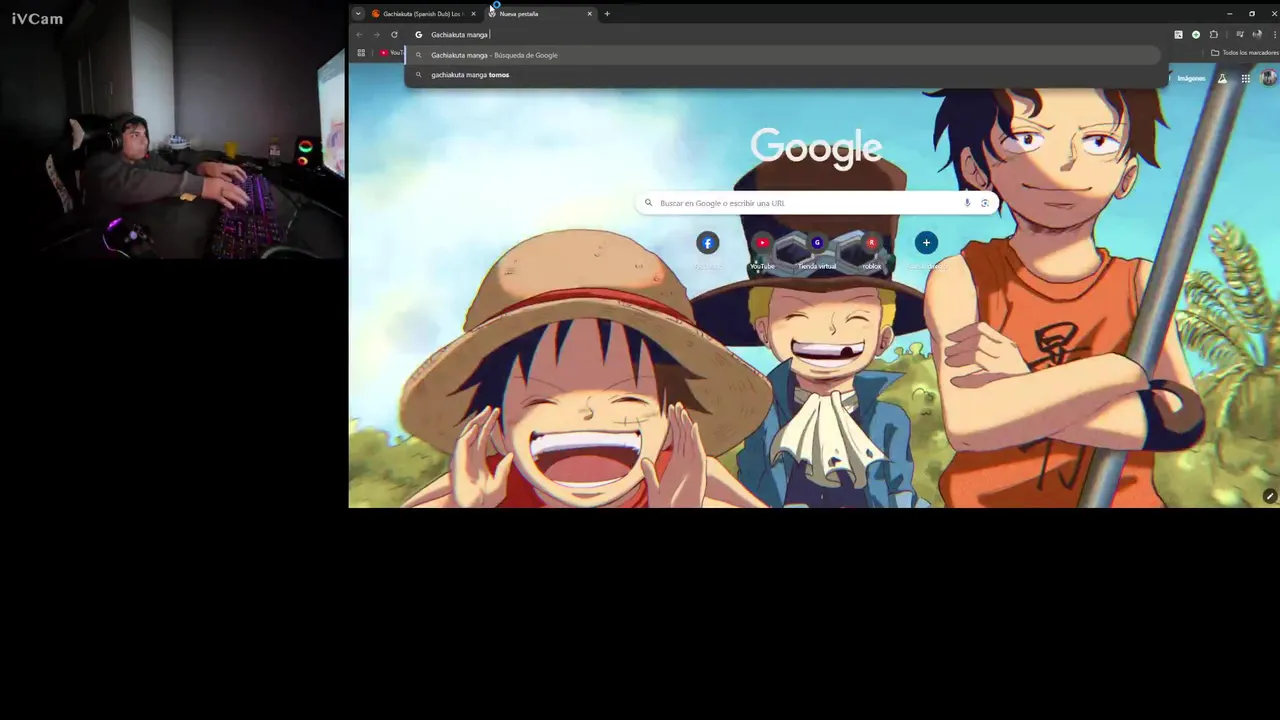1280x720 pixels.
Task: Open the Google account avatar on the page
Action: (x=1269, y=78)
